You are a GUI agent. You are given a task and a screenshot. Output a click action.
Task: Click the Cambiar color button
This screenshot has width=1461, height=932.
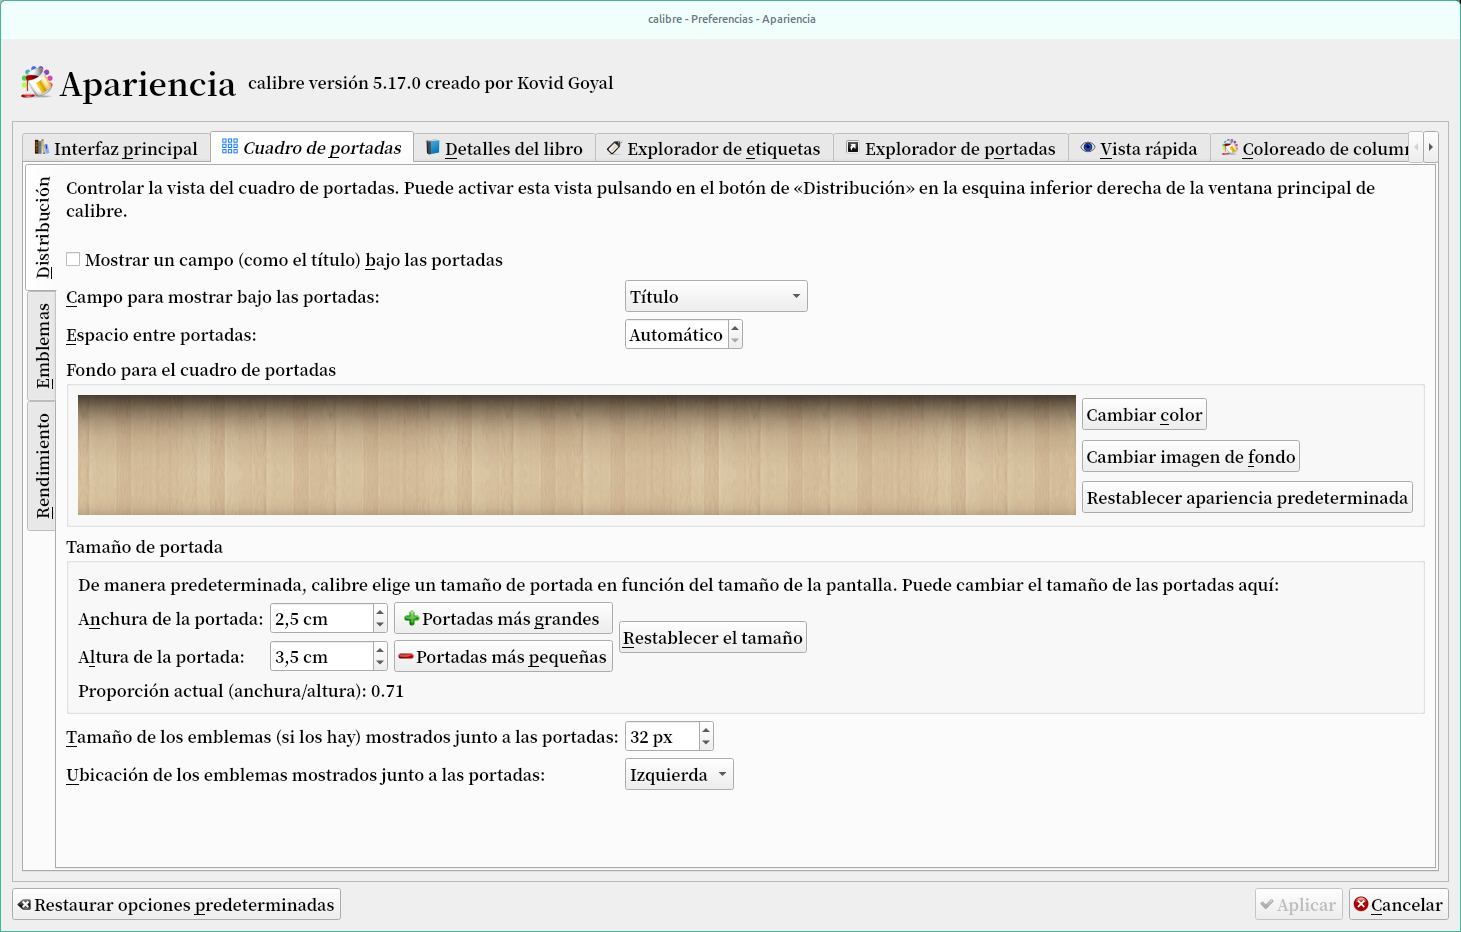tap(1144, 415)
